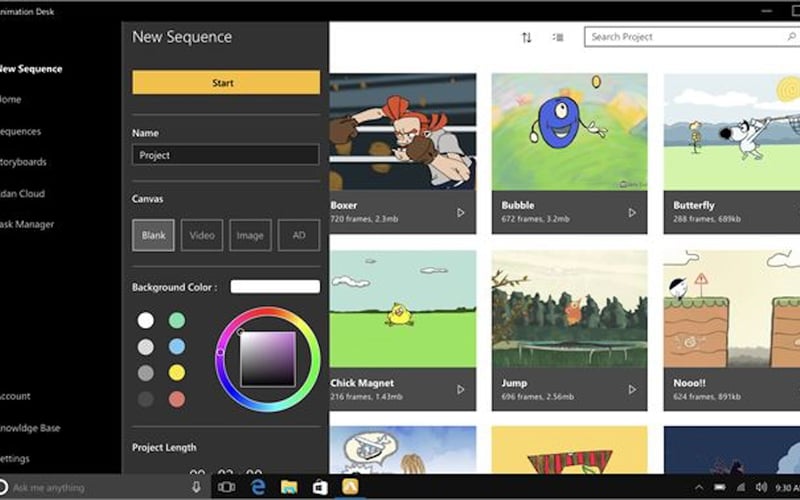The width and height of the screenshot is (800, 500).
Task: Open Task Manager in sidebar
Action: coord(27,224)
